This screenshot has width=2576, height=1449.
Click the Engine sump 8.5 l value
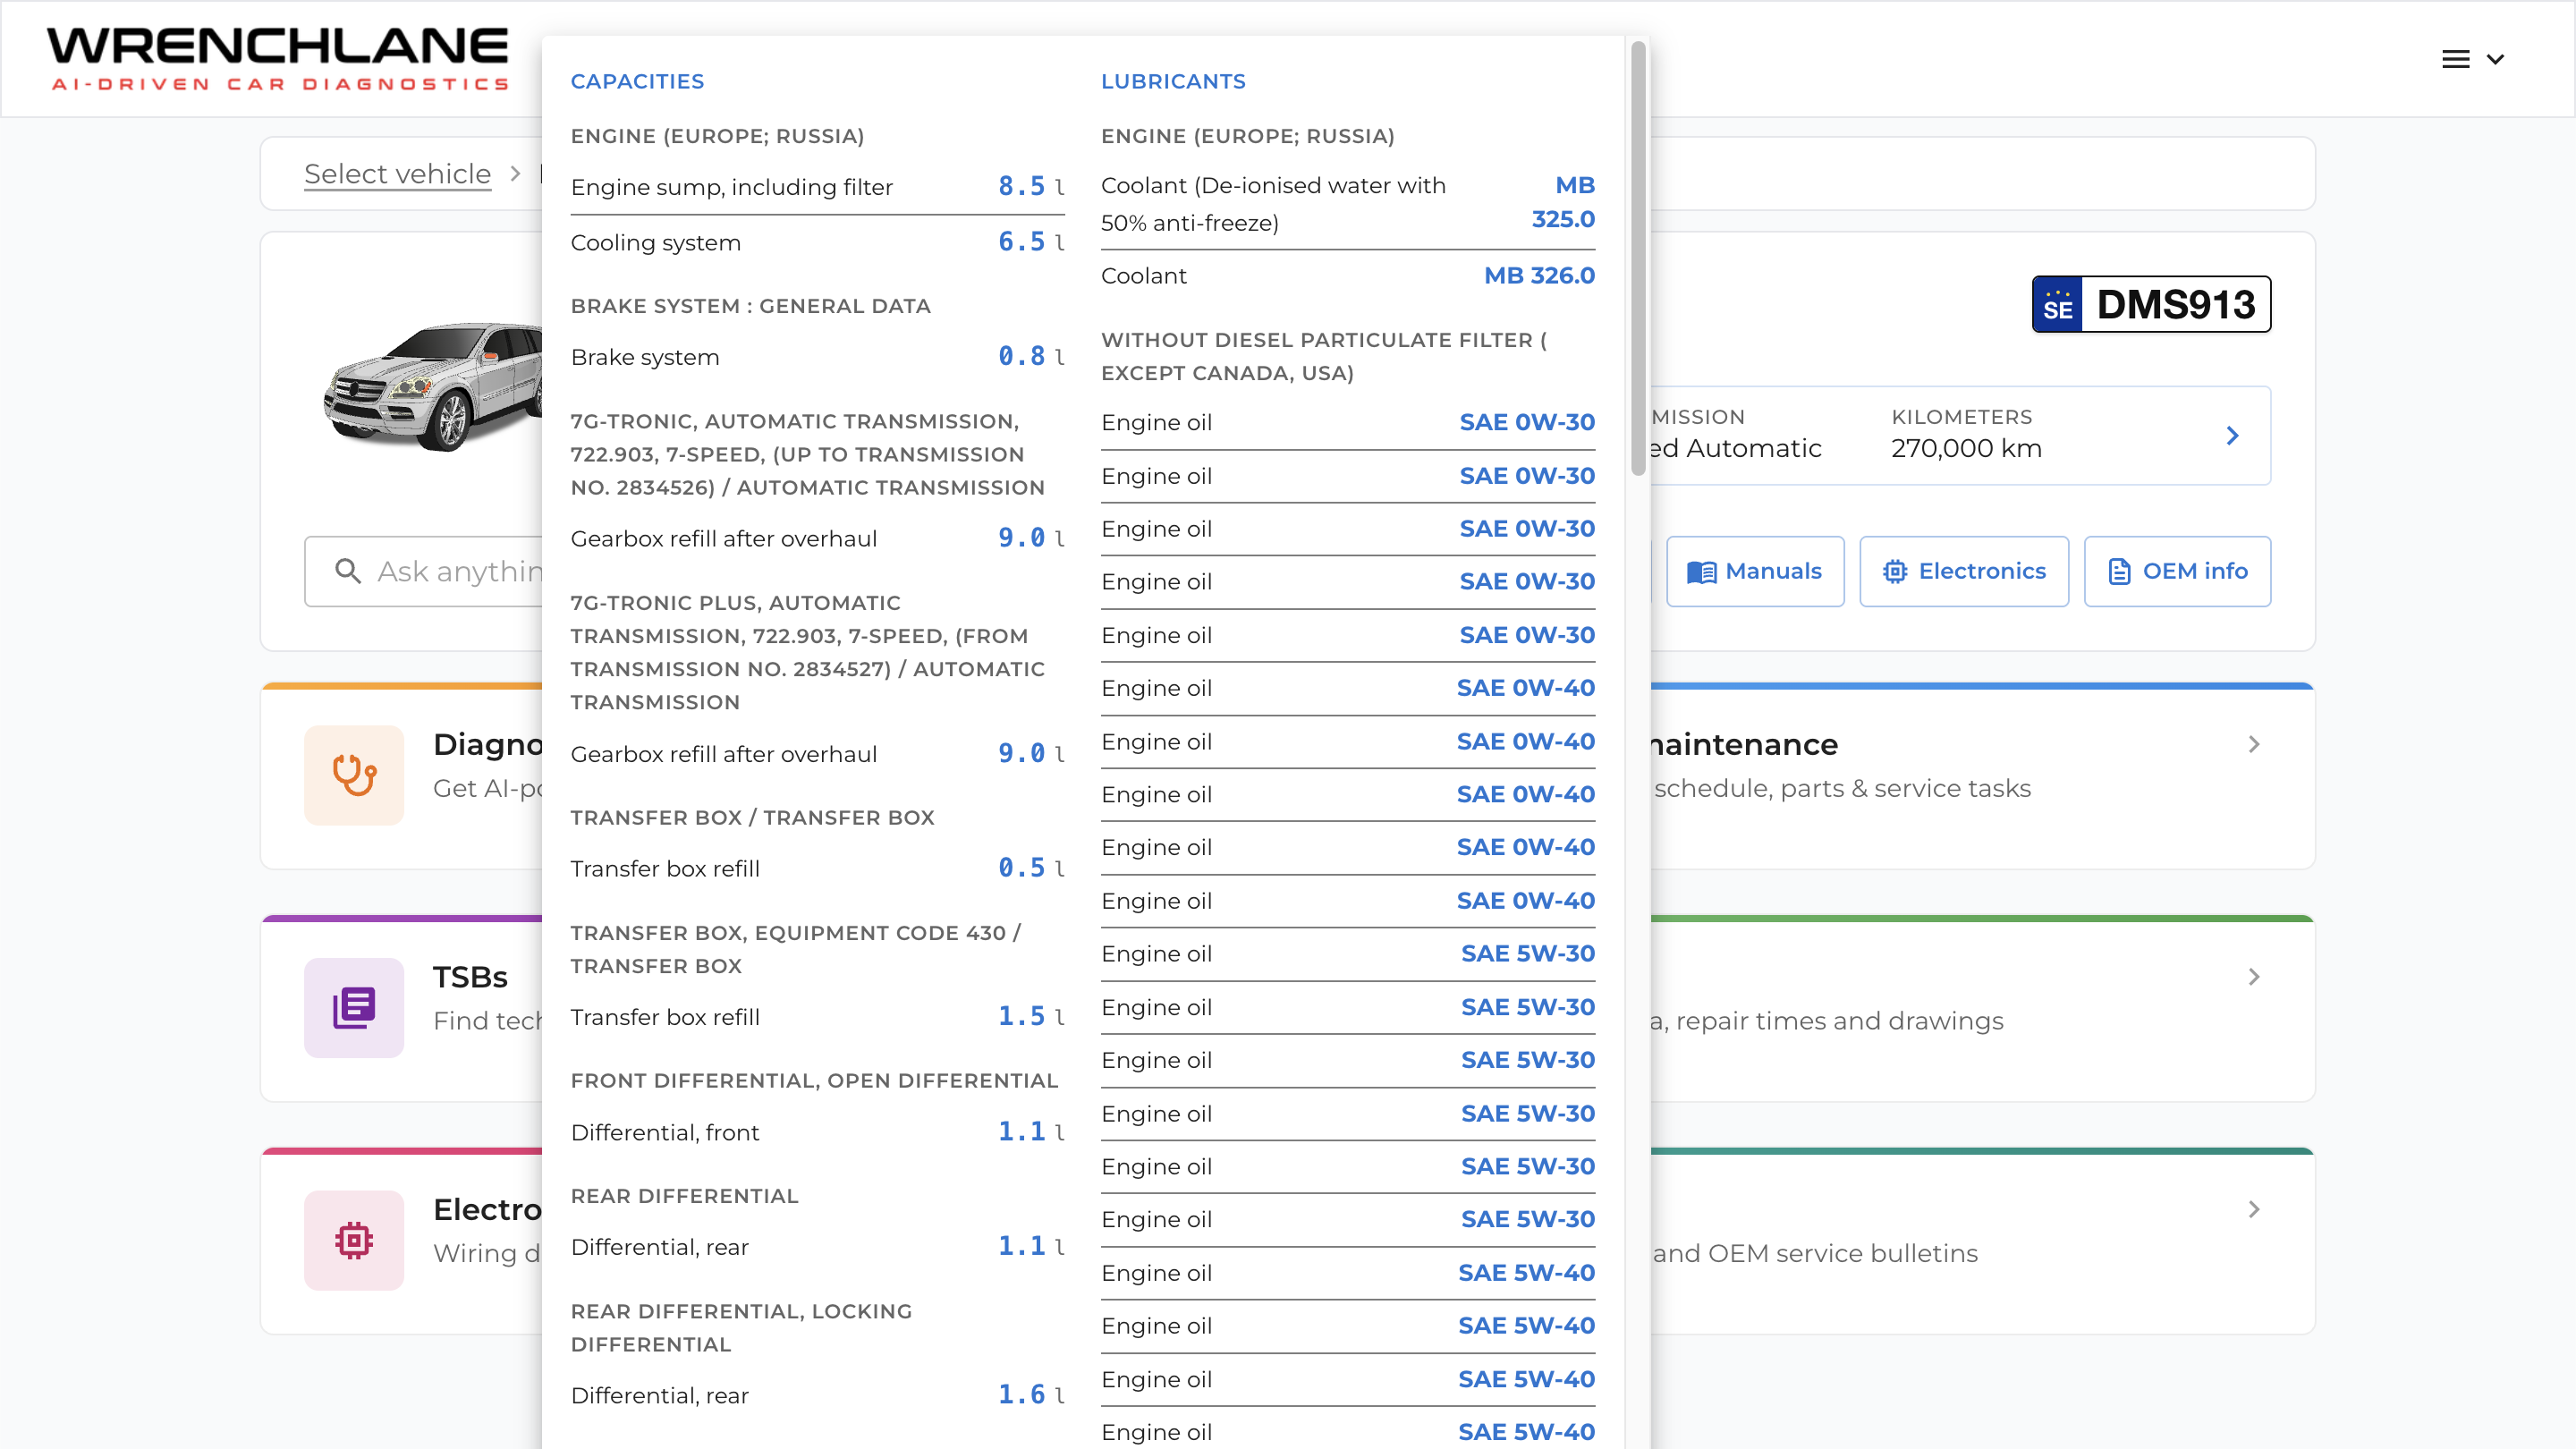coord(1031,186)
